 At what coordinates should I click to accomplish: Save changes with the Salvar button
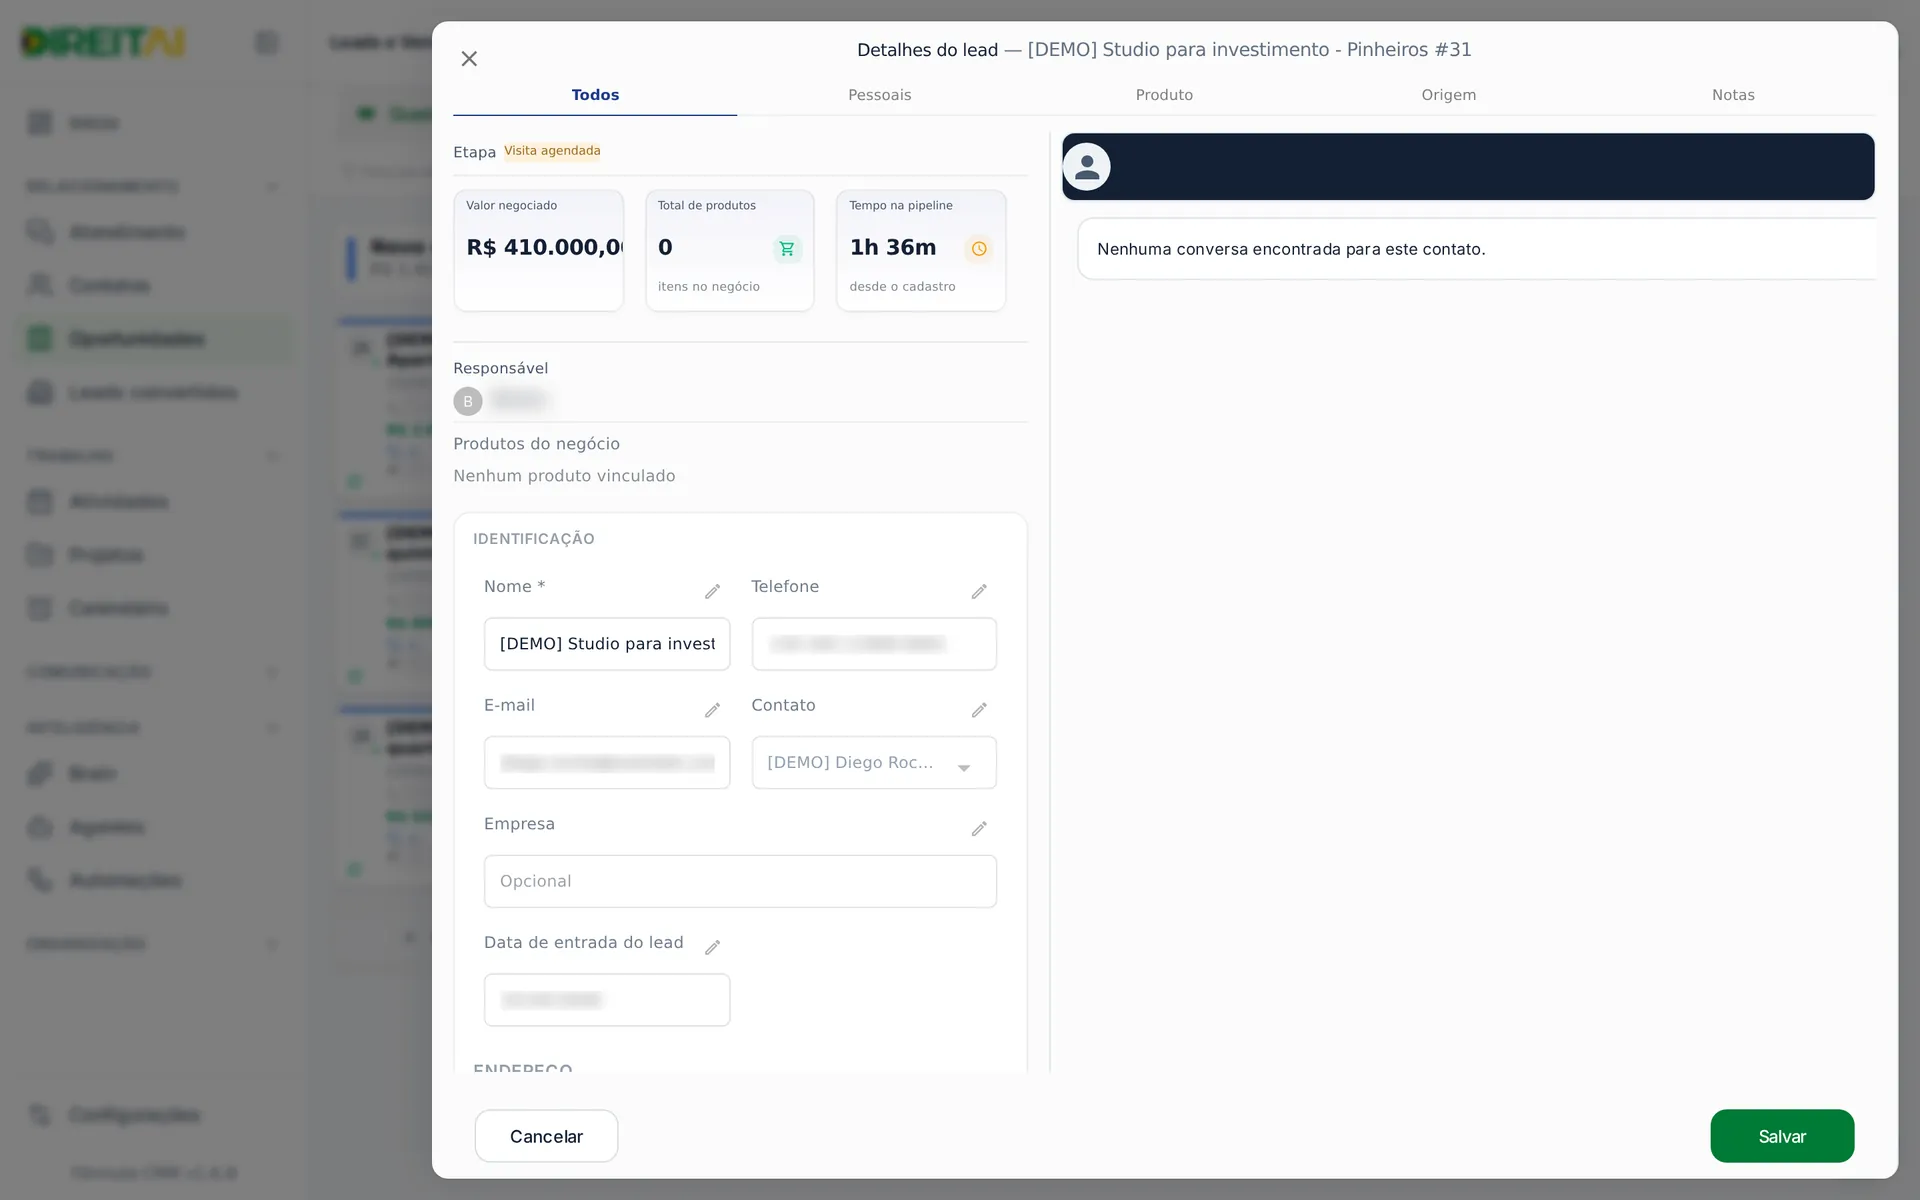(1782, 1136)
